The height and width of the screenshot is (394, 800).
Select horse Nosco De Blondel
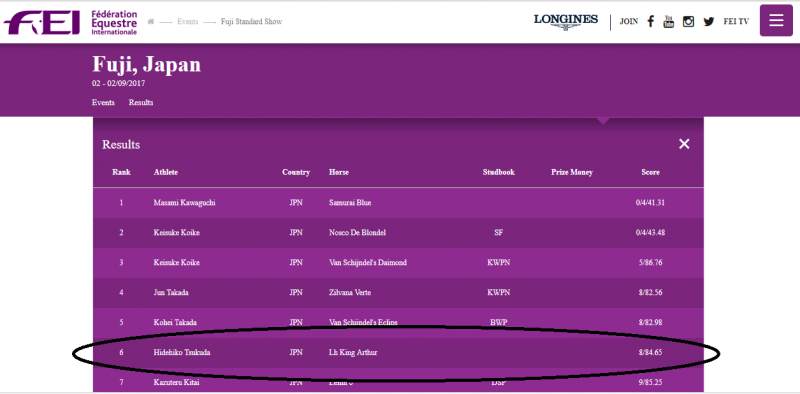pyautogui.click(x=358, y=233)
